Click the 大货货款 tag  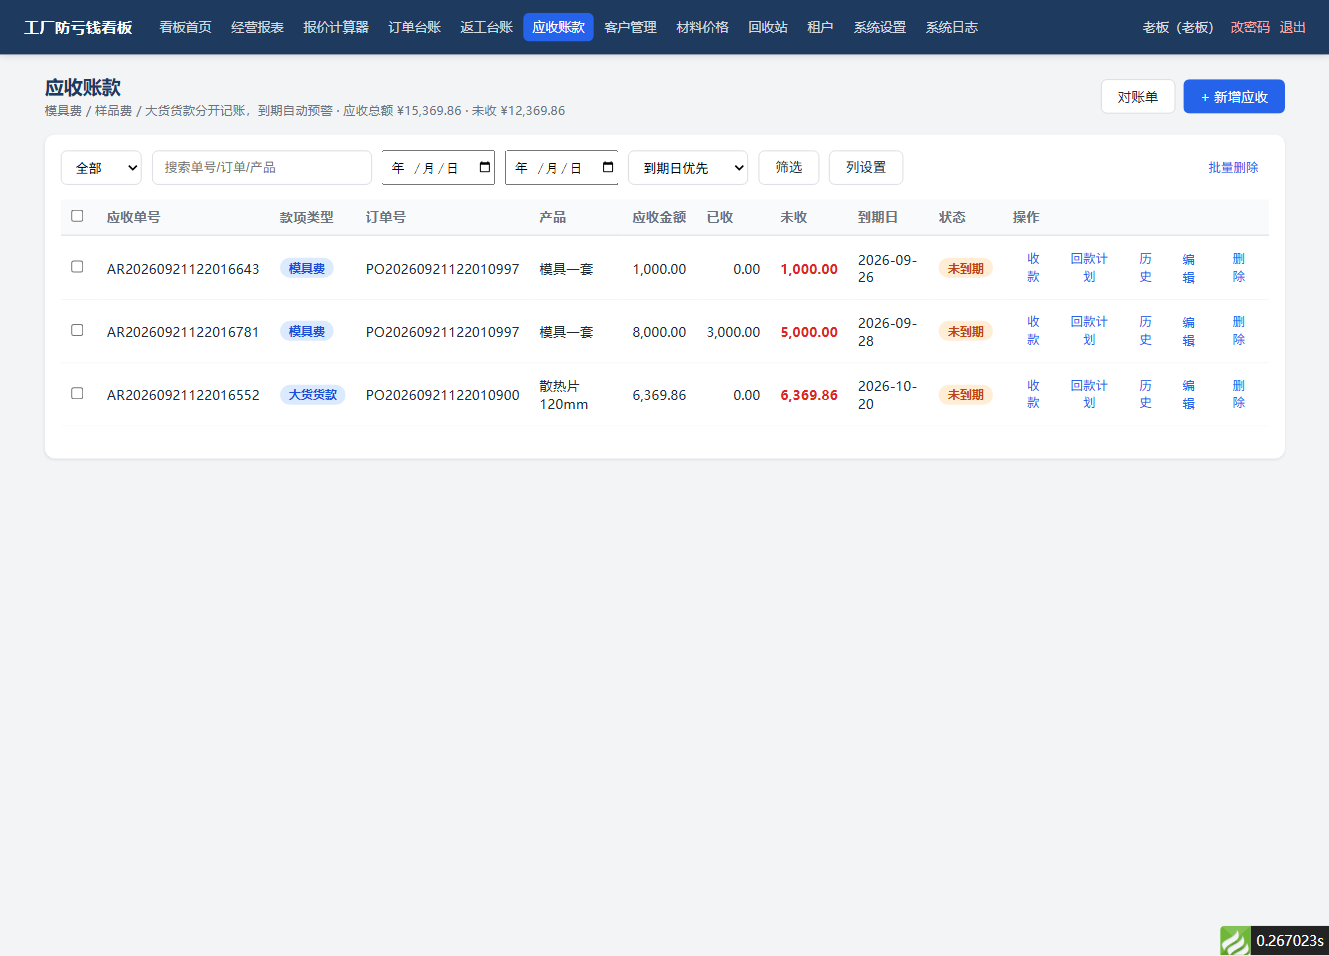(x=313, y=395)
